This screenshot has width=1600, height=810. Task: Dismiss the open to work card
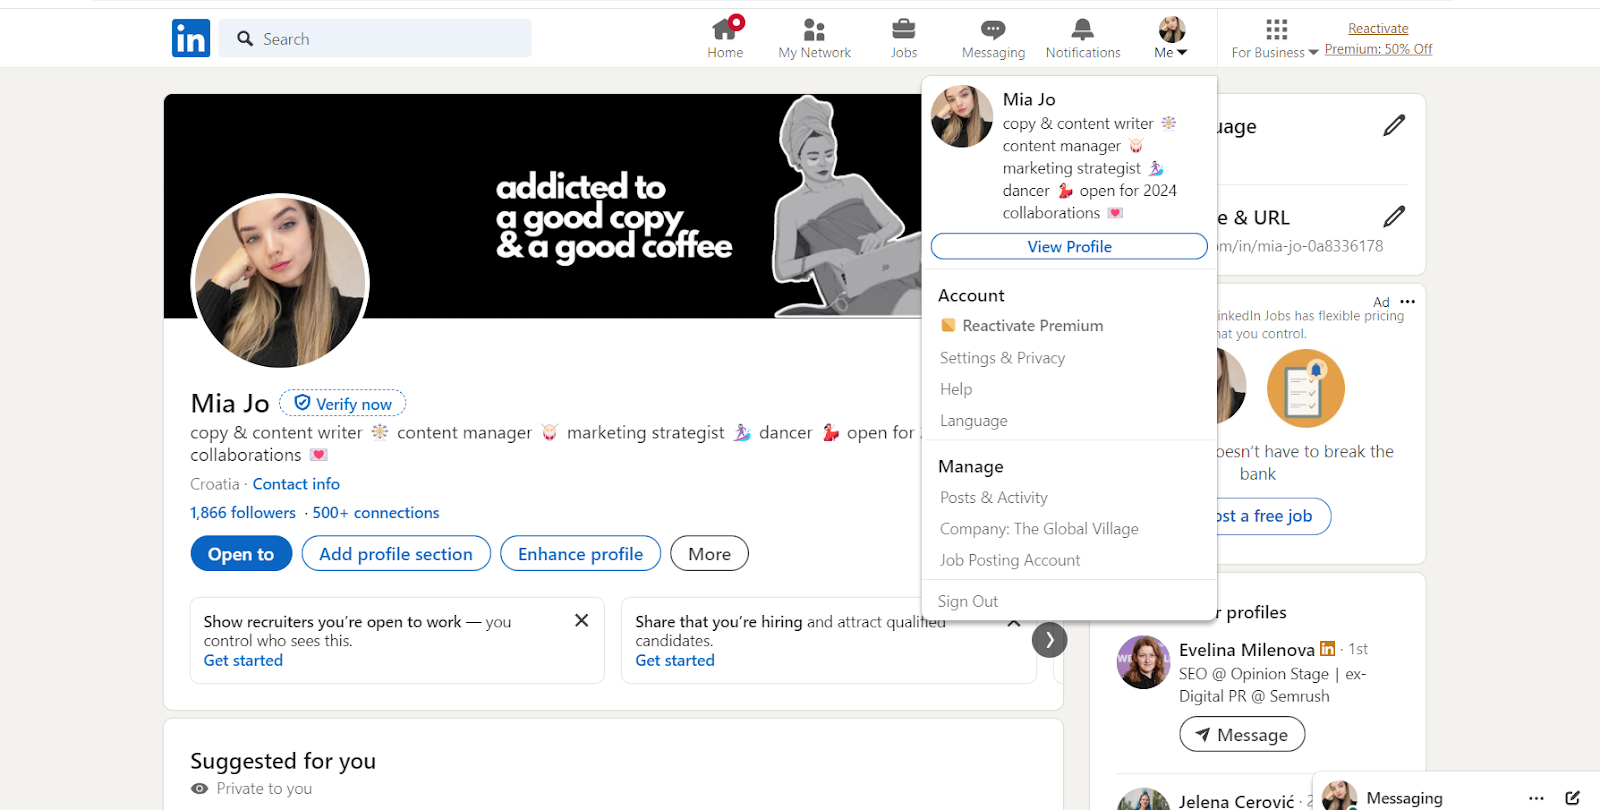point(581,621)
